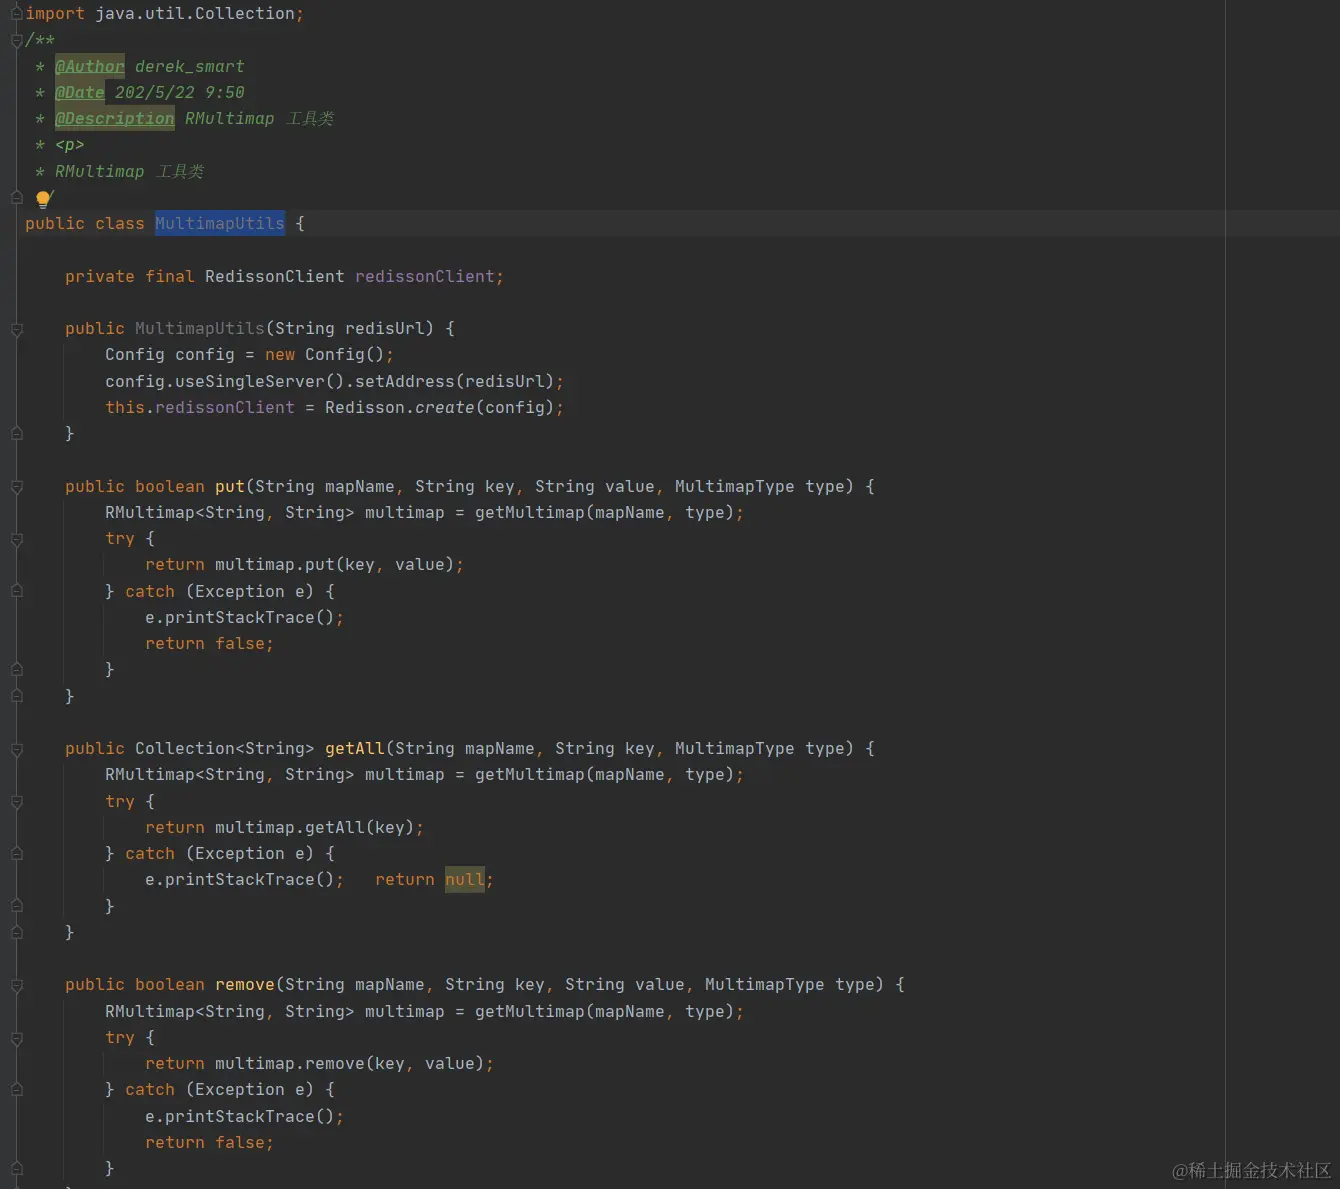The height and width of the screenshot is (1189, 1340).
Task: Click the @Author Javadoc tag
Action: click(90, 66)
